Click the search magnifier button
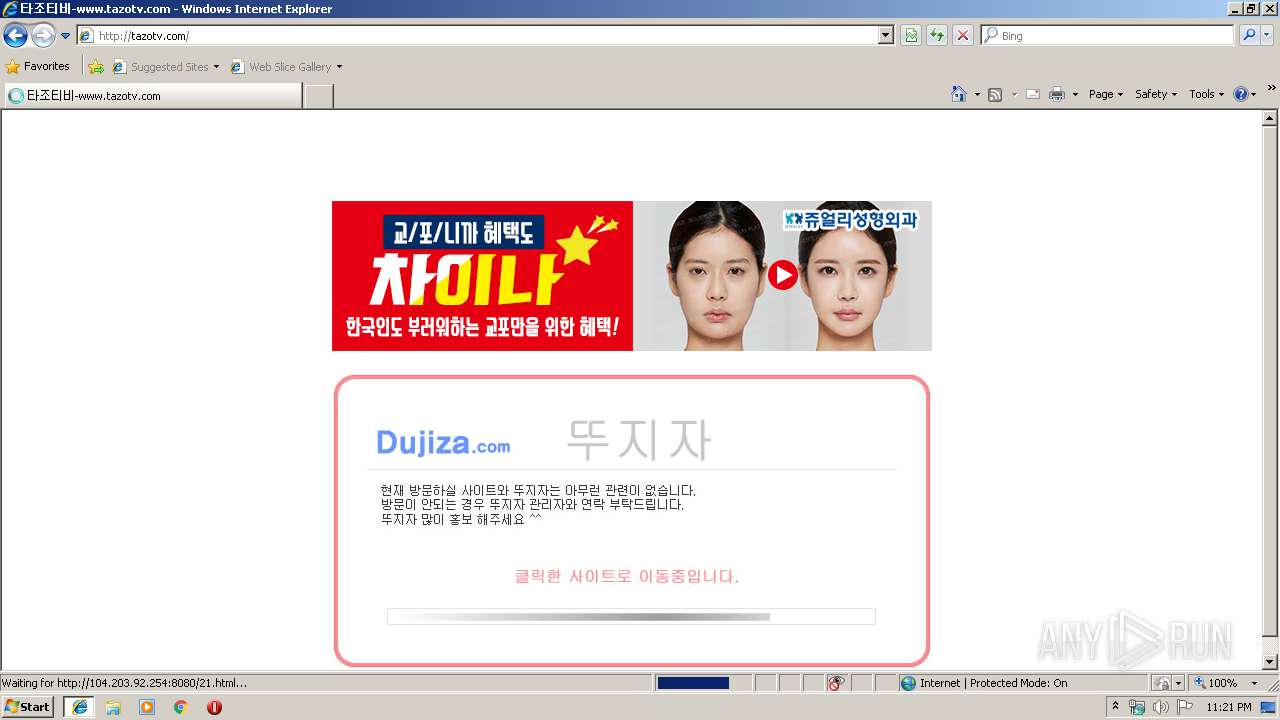The width and height of the screenshot is (1280, 720). tap(1248, 35)
